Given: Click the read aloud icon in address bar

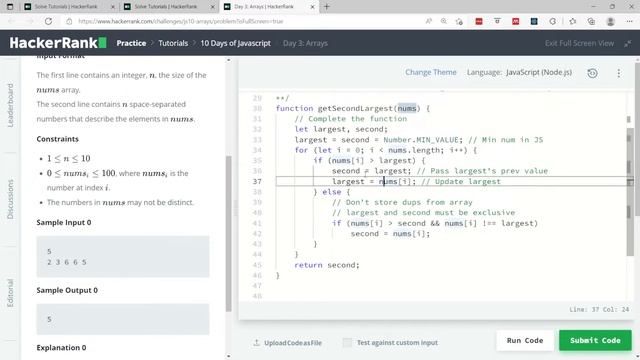Looking at the screenshot, I should pos(429,21).
